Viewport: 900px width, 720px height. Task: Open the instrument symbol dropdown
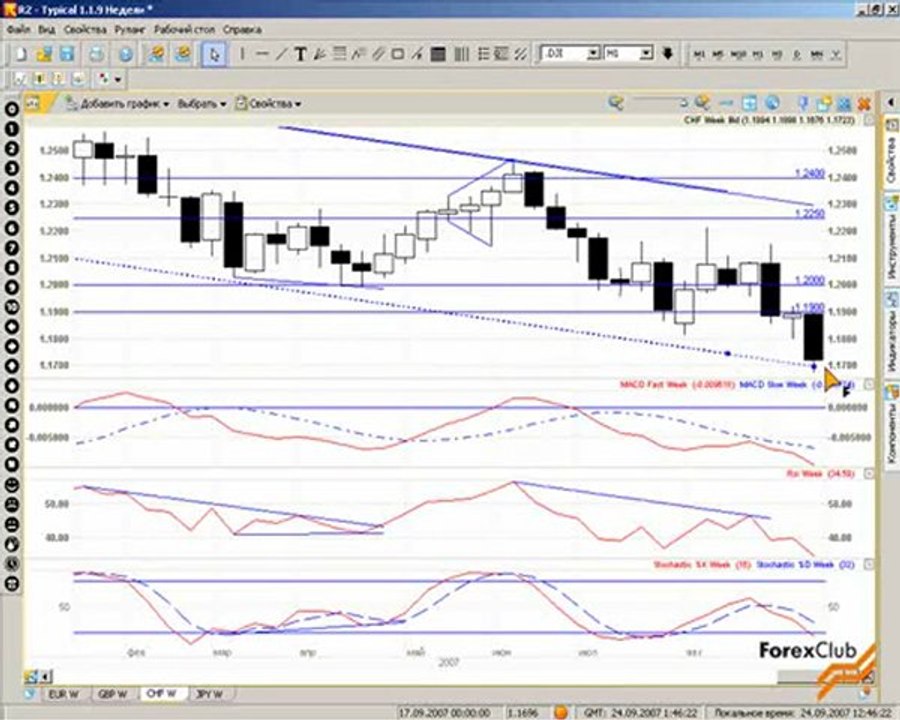coord(593,53)
